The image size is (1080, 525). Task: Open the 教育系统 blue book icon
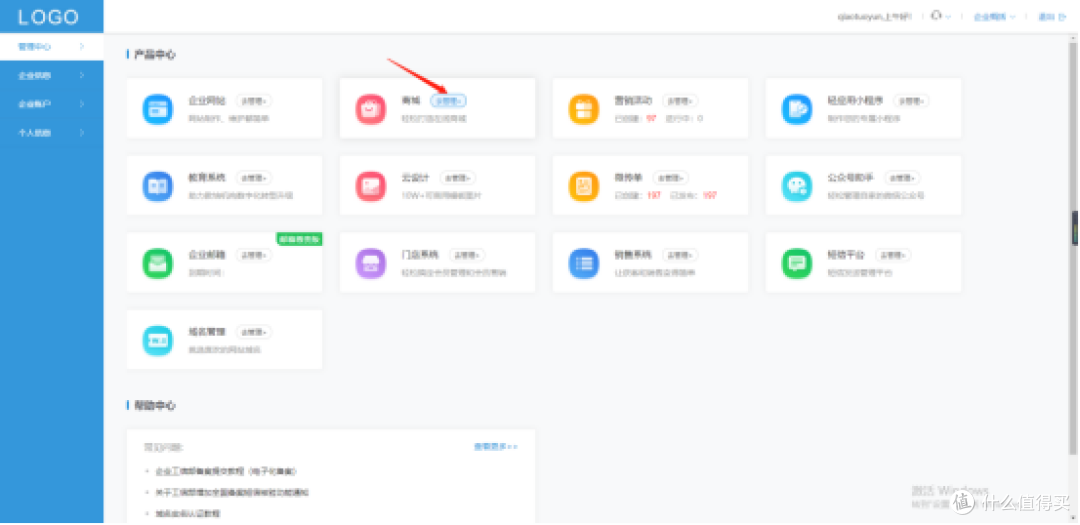pyautogui.click(x=158, y=186)
